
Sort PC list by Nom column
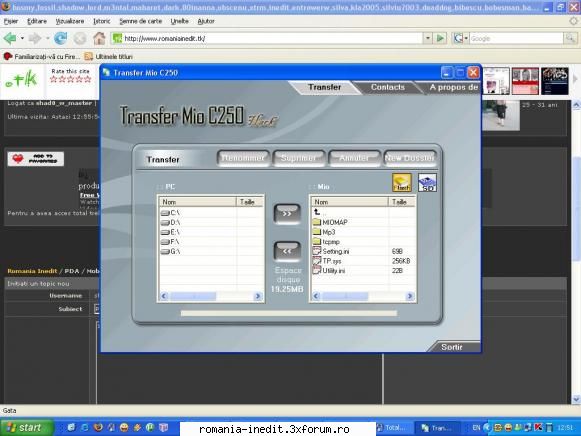click(x=197, y=202)
